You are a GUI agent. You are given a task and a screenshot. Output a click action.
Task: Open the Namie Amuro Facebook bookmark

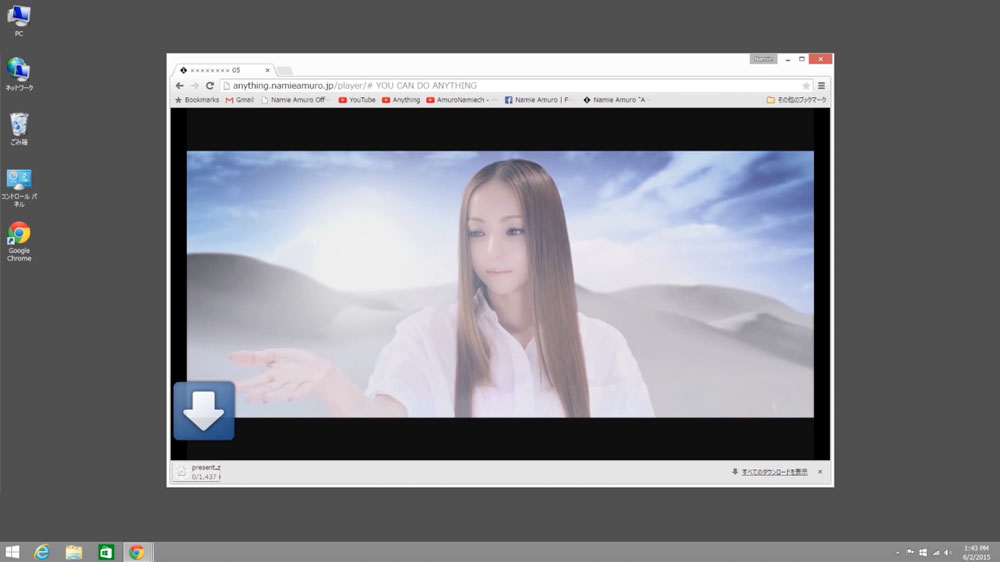538,100
